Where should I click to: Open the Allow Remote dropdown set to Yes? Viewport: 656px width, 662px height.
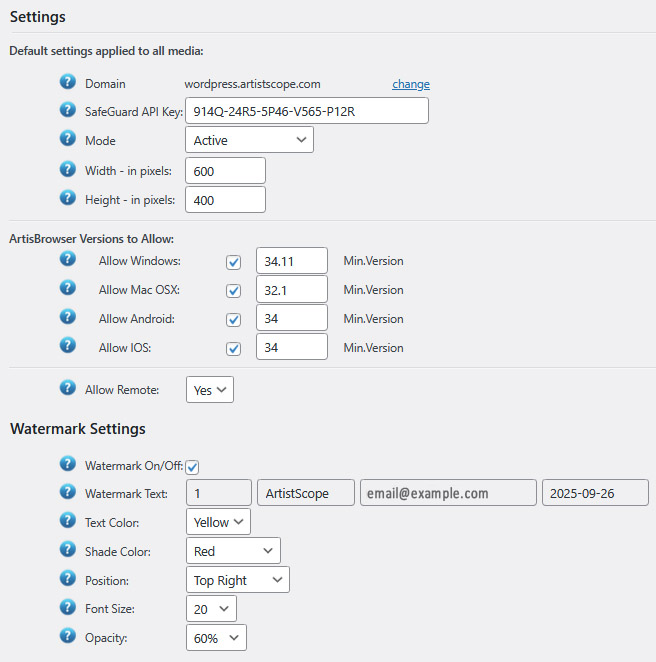click(x=210, y=390)
